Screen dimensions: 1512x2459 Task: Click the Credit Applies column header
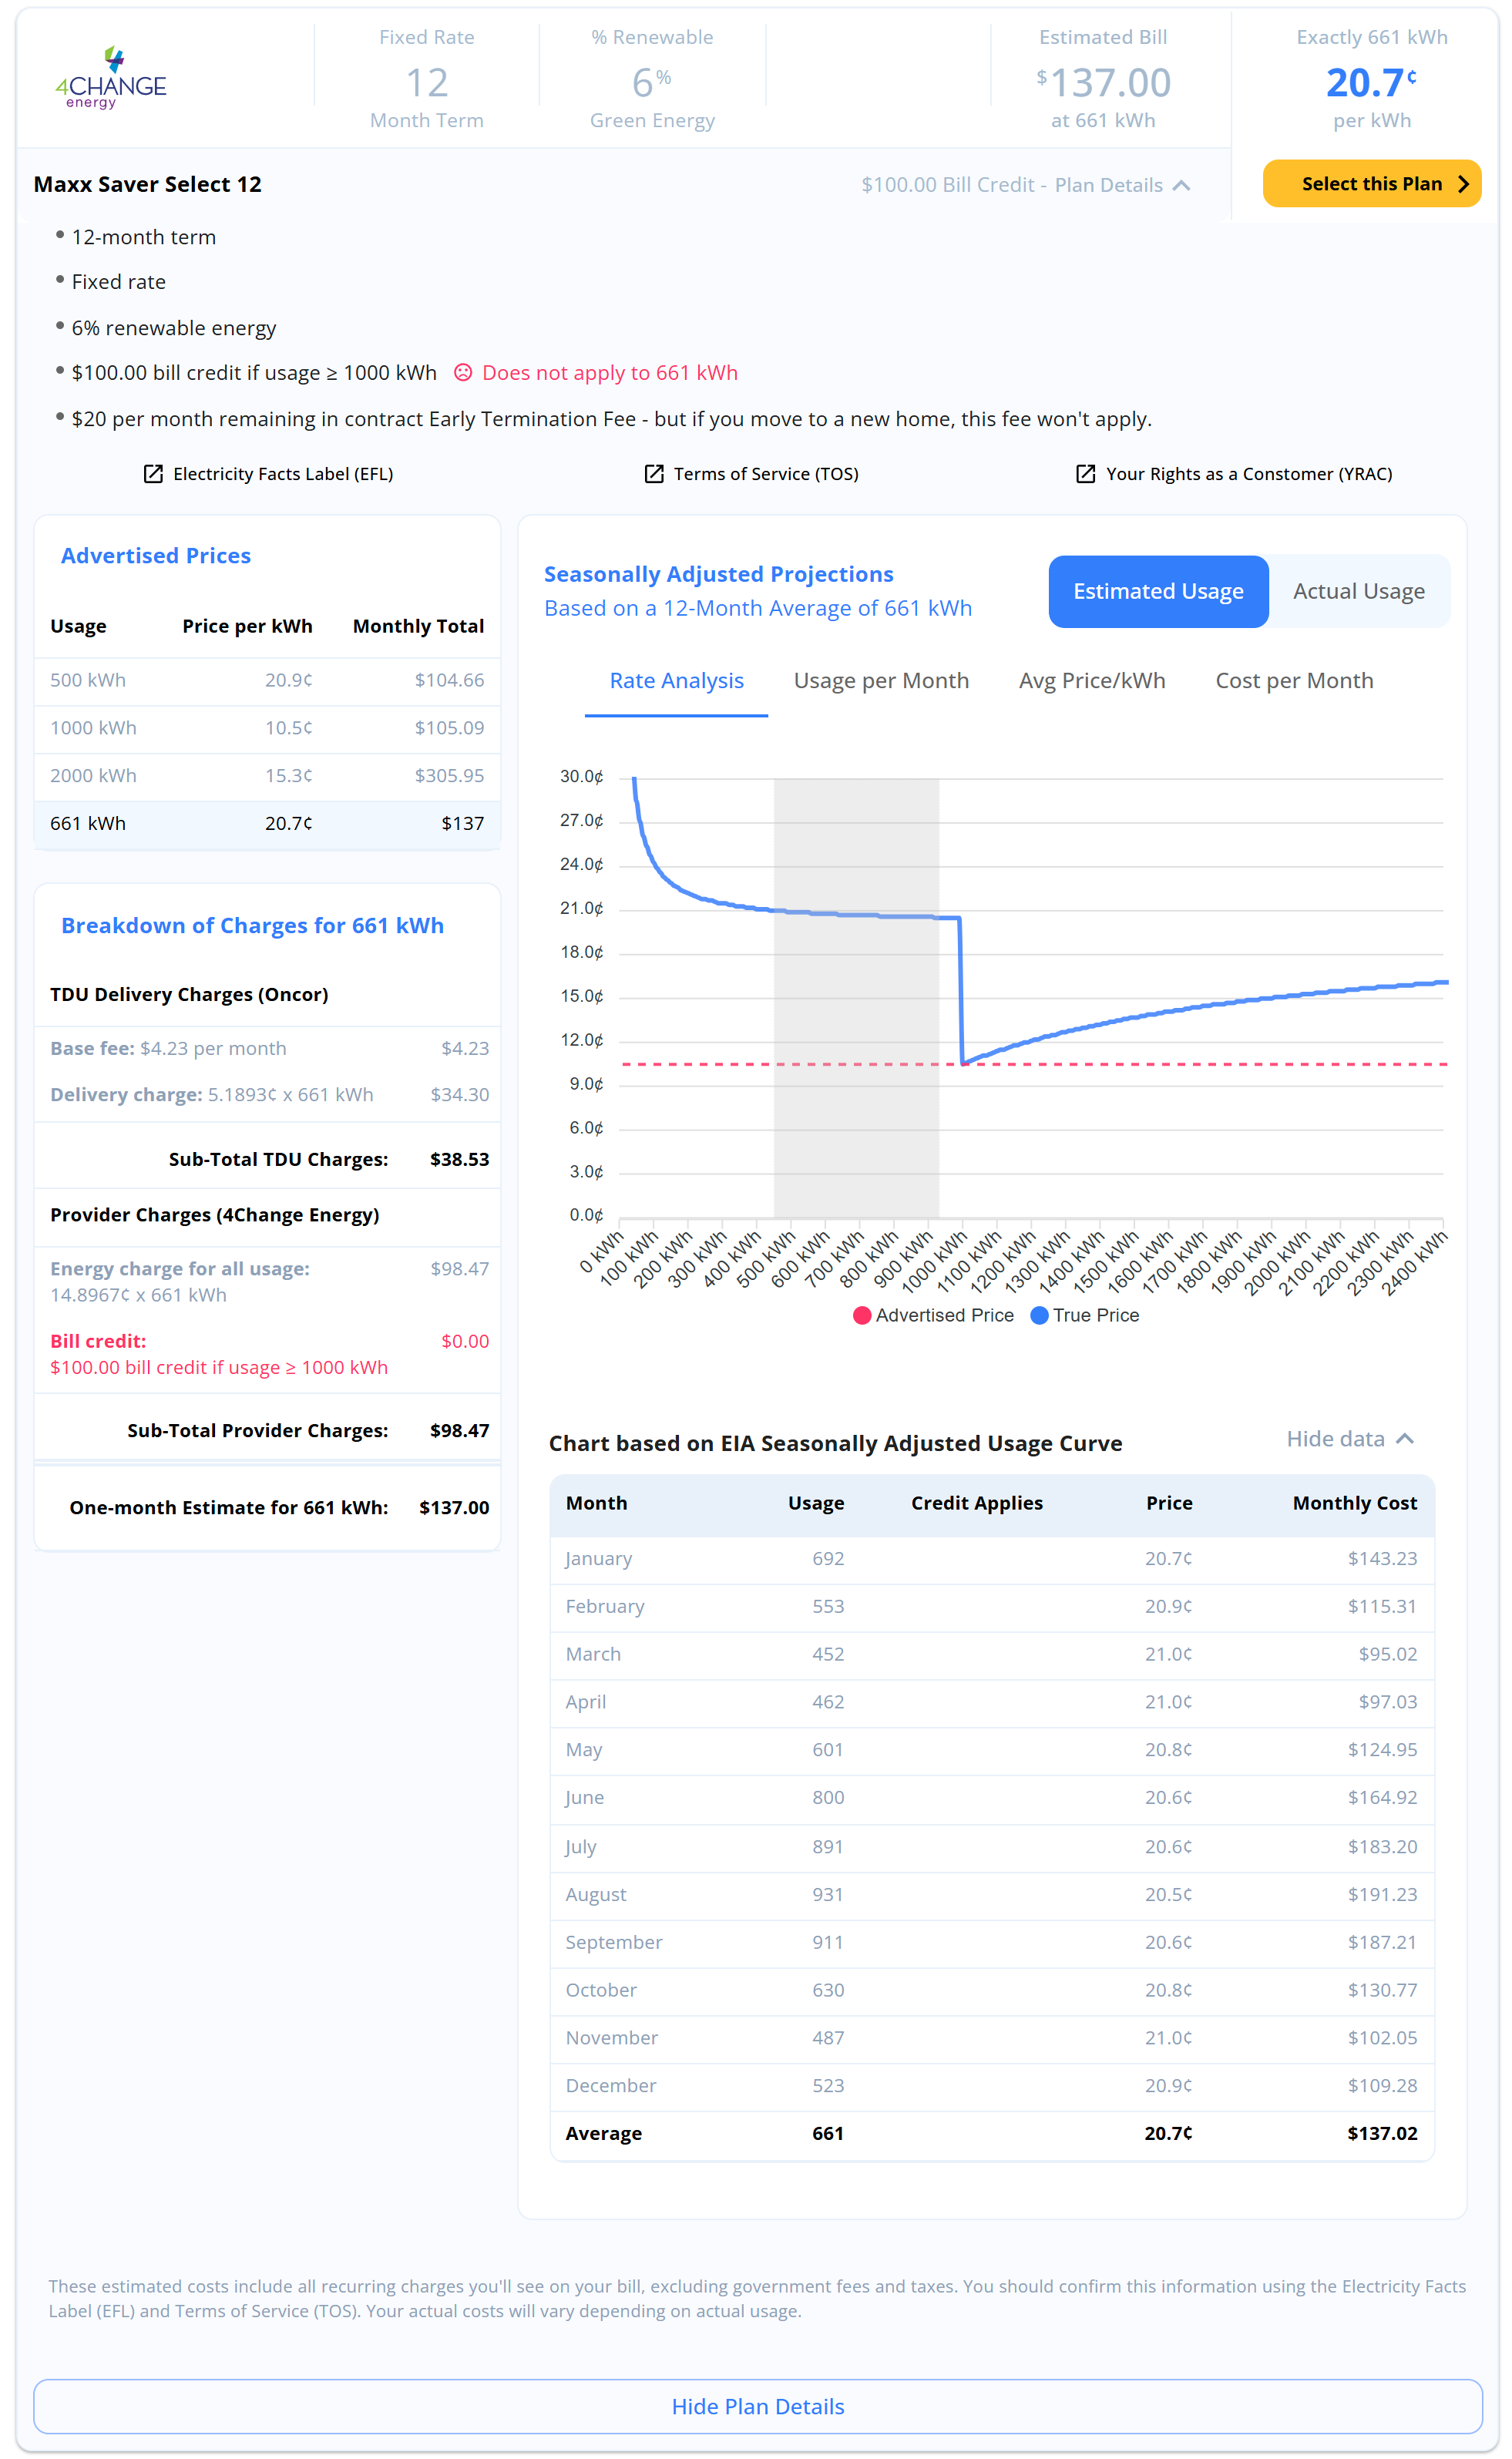[977, 1503]
